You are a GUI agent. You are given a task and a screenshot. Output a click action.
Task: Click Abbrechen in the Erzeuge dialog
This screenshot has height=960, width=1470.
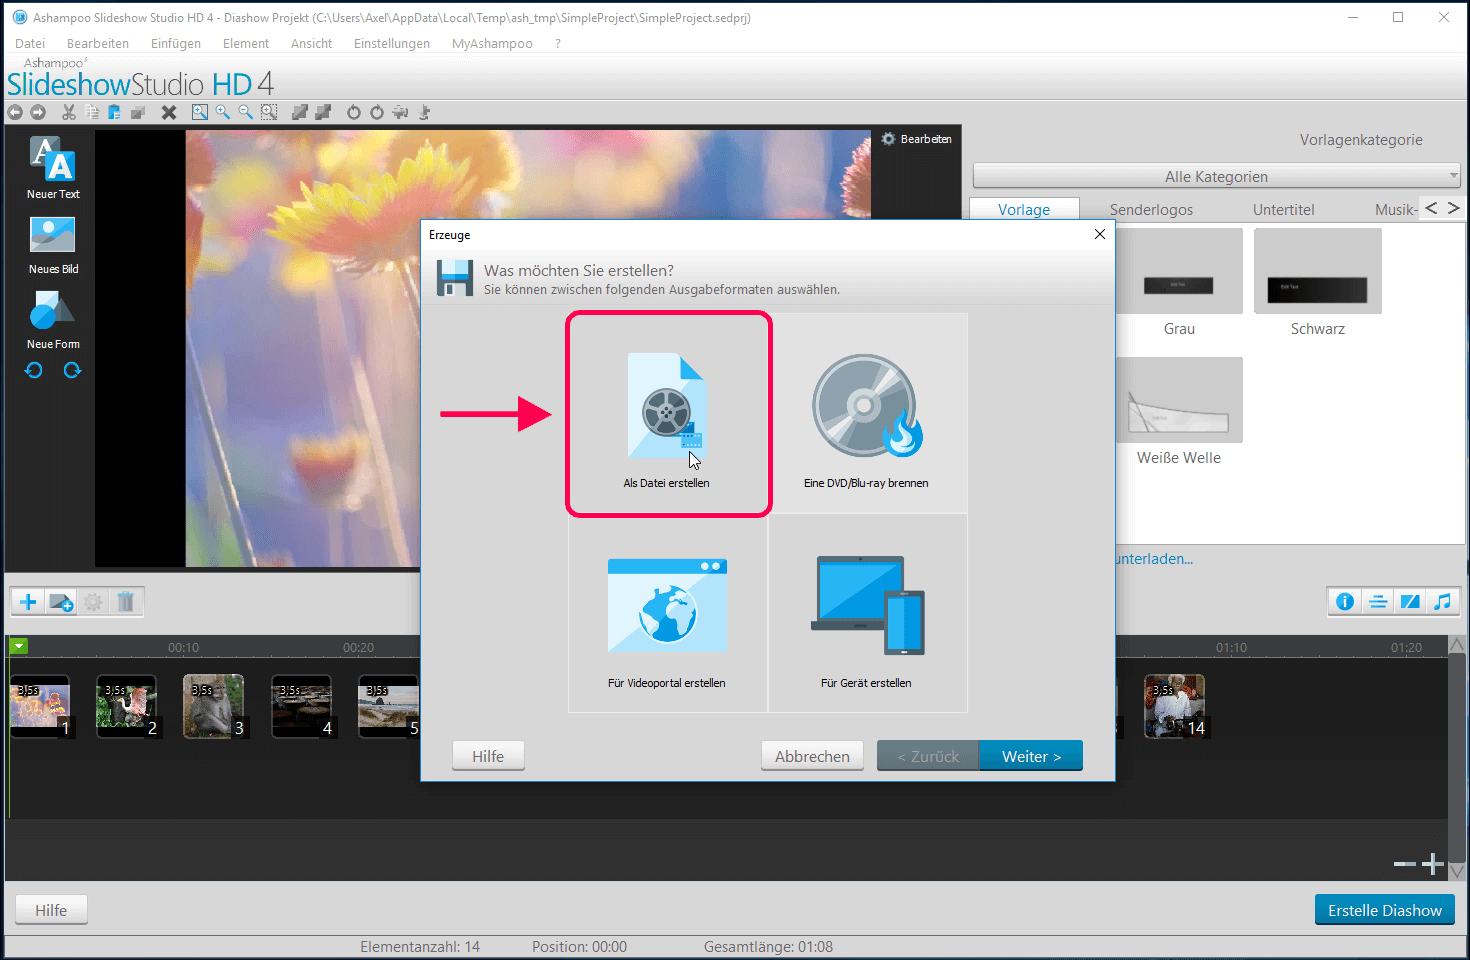pyautogui.click(x=812, y=756)
